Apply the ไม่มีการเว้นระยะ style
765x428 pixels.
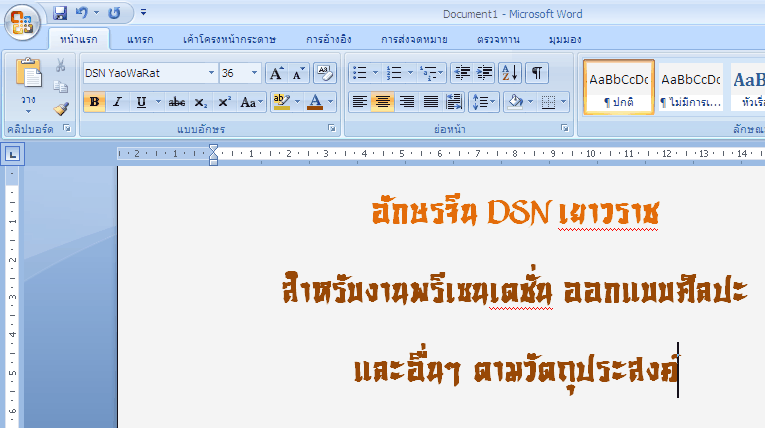pyautogui.click(x=690, y=87)
